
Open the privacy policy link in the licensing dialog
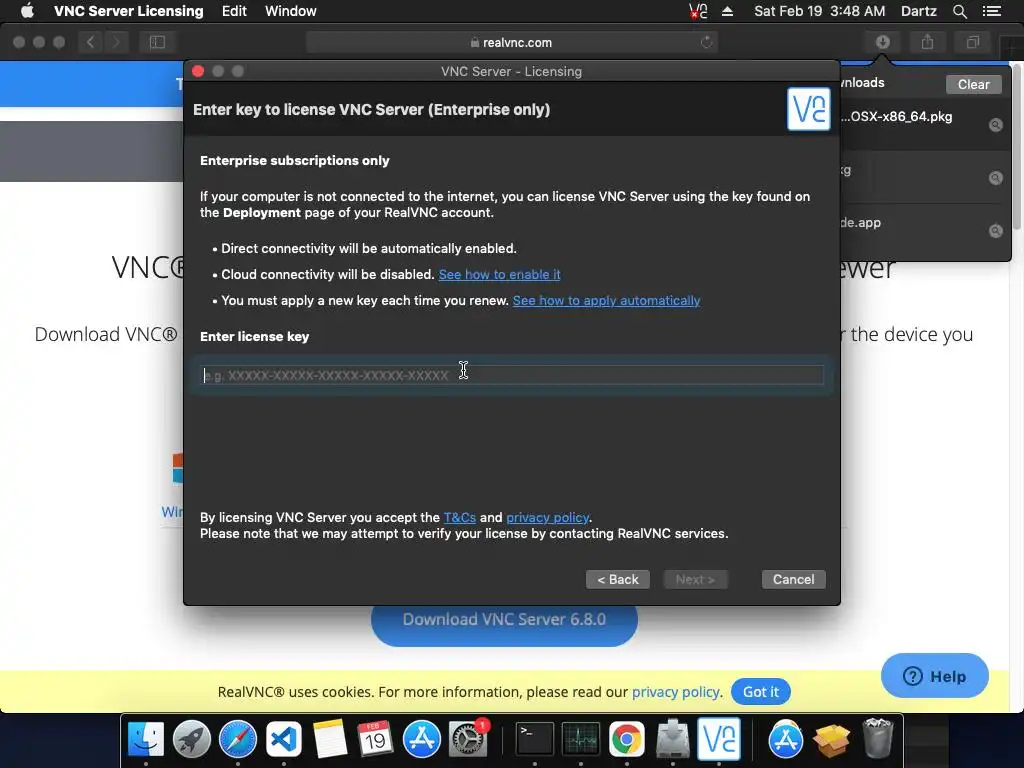point(548,517)
